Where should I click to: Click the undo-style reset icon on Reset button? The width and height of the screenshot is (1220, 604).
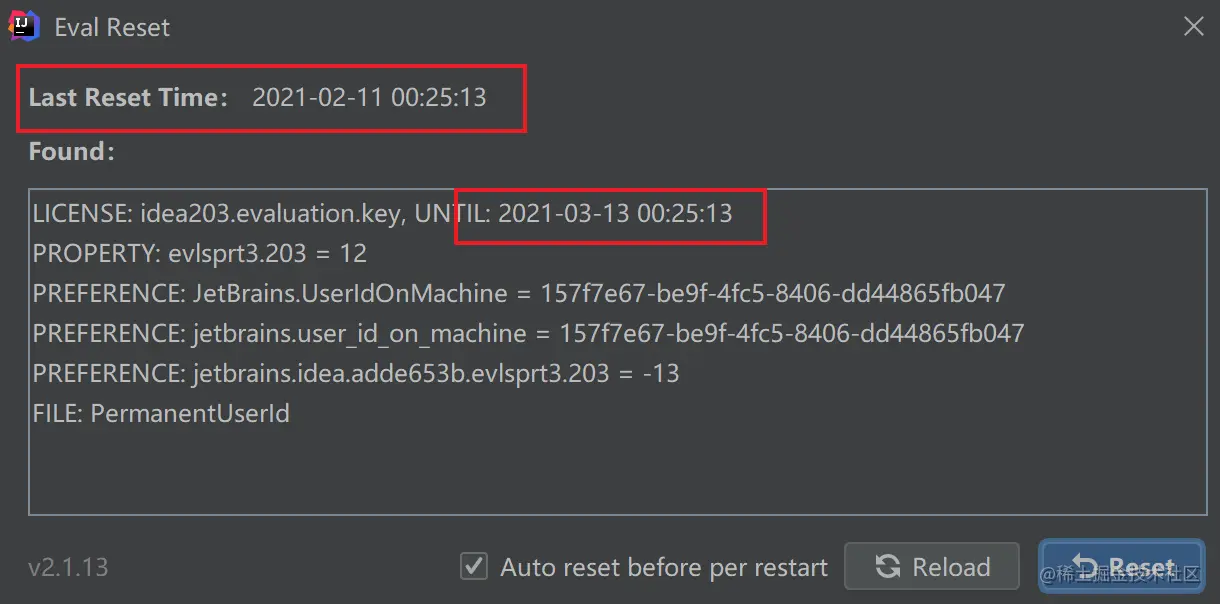[1089, 566]
